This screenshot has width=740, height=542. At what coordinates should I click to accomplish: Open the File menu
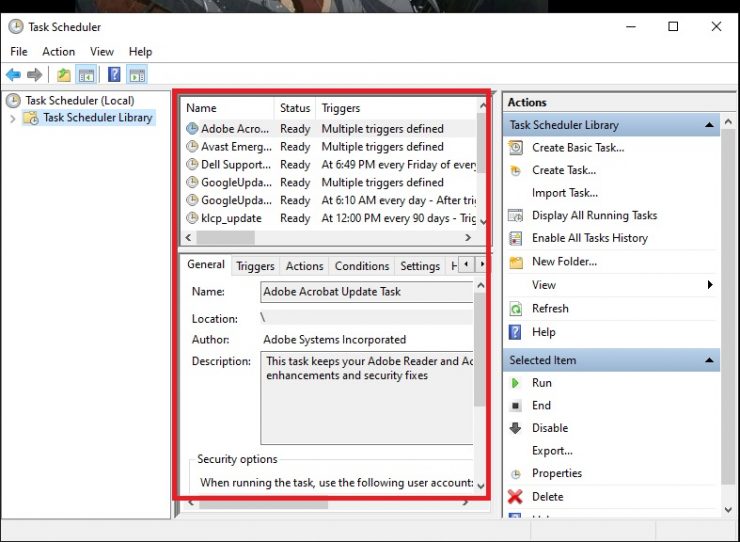tap(19, 51)
